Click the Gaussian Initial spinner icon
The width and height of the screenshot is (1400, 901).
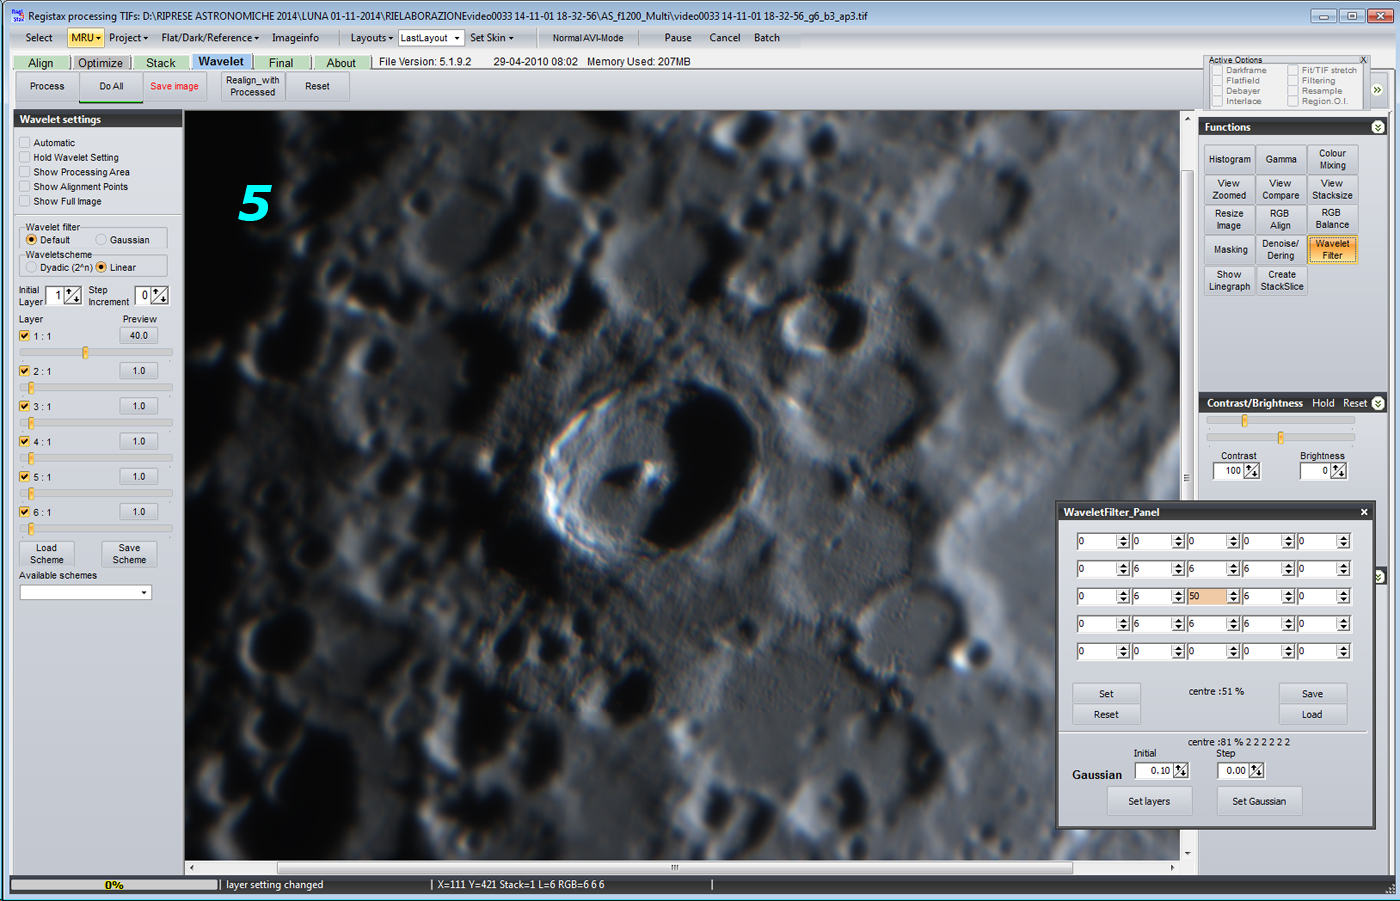(1181, 771)
